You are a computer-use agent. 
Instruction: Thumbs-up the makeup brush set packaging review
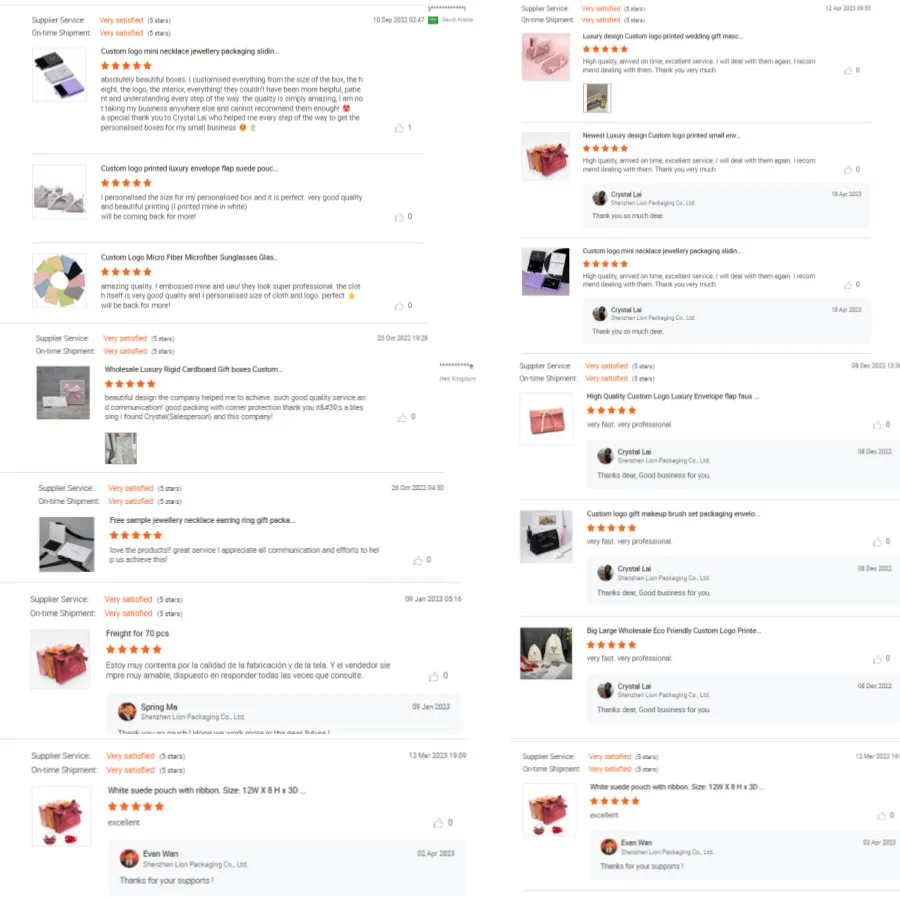[x=877, y=542]
